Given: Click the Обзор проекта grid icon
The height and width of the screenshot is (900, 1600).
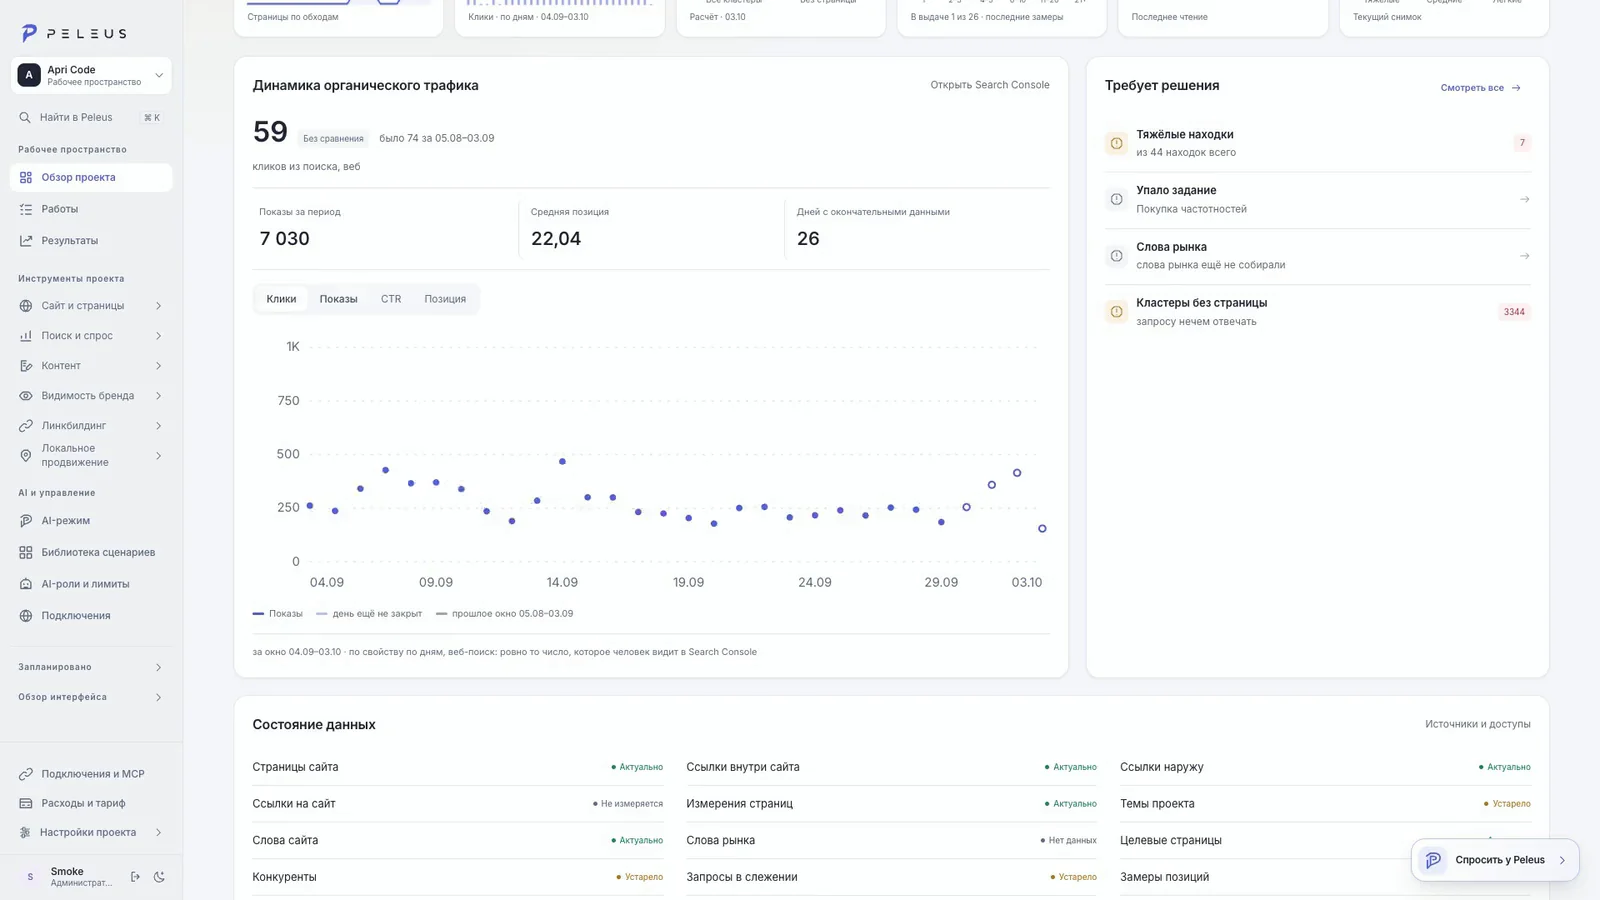Looking at the screenshot, I should point(26,177).
